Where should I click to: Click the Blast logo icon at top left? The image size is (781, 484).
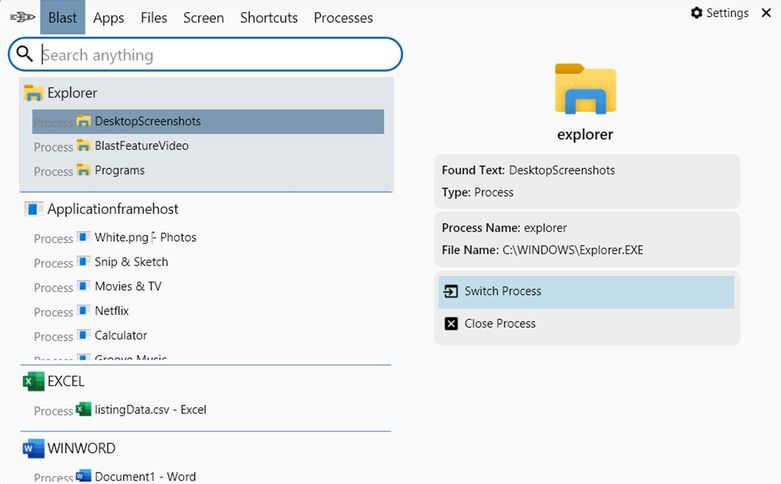point(20,17)
